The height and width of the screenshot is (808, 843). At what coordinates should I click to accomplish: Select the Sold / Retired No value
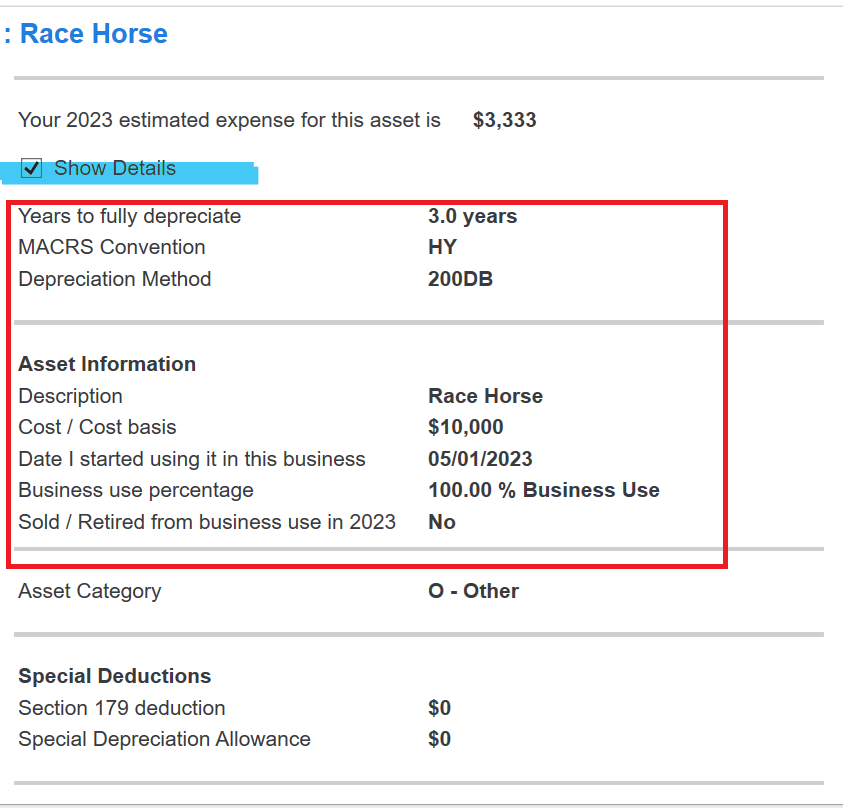tap(442, 522)
